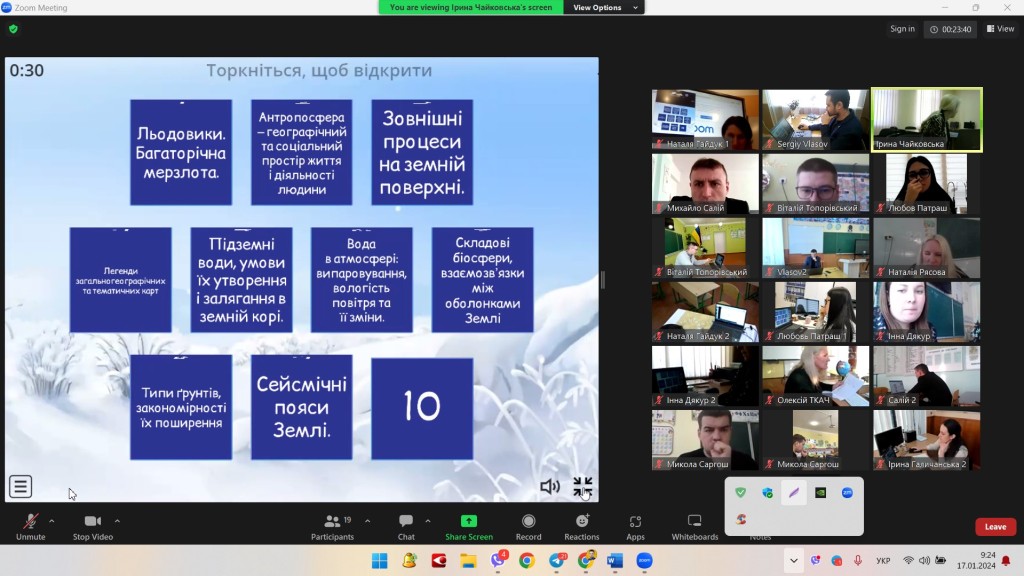1024x576 pixels.
Task: Open the View Options dropdown
Action: pyautogui.click(x=603, y=7)
